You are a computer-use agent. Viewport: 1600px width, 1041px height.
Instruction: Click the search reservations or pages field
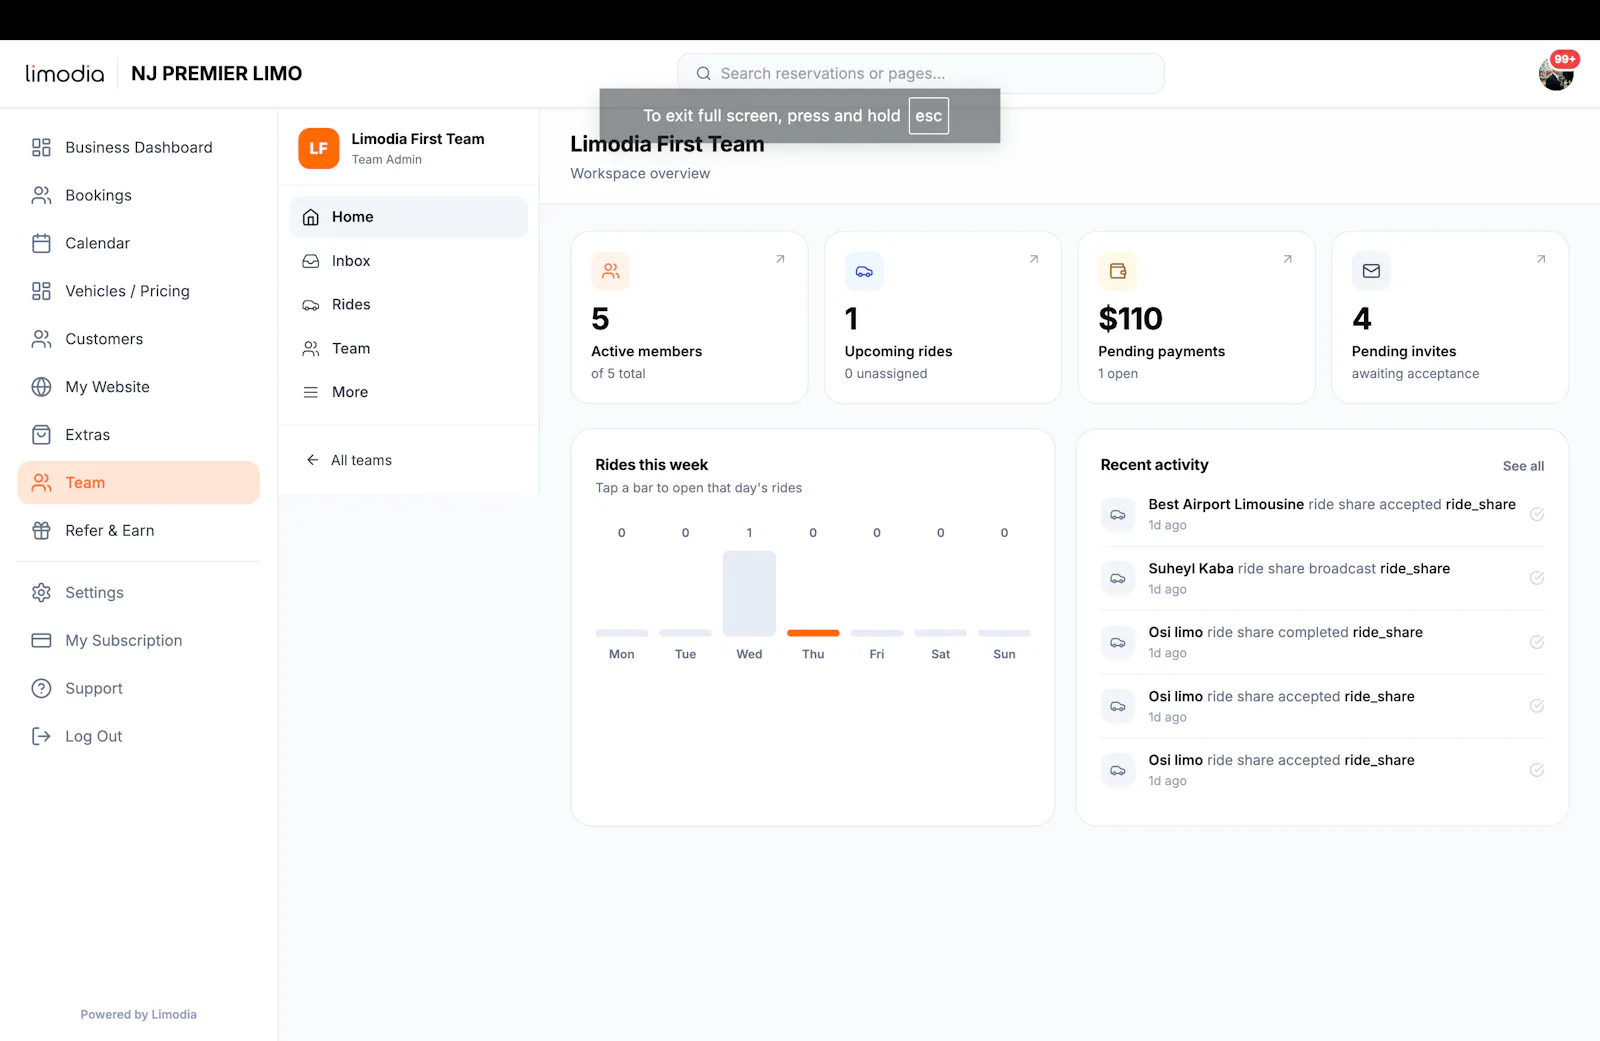point(921,74)
